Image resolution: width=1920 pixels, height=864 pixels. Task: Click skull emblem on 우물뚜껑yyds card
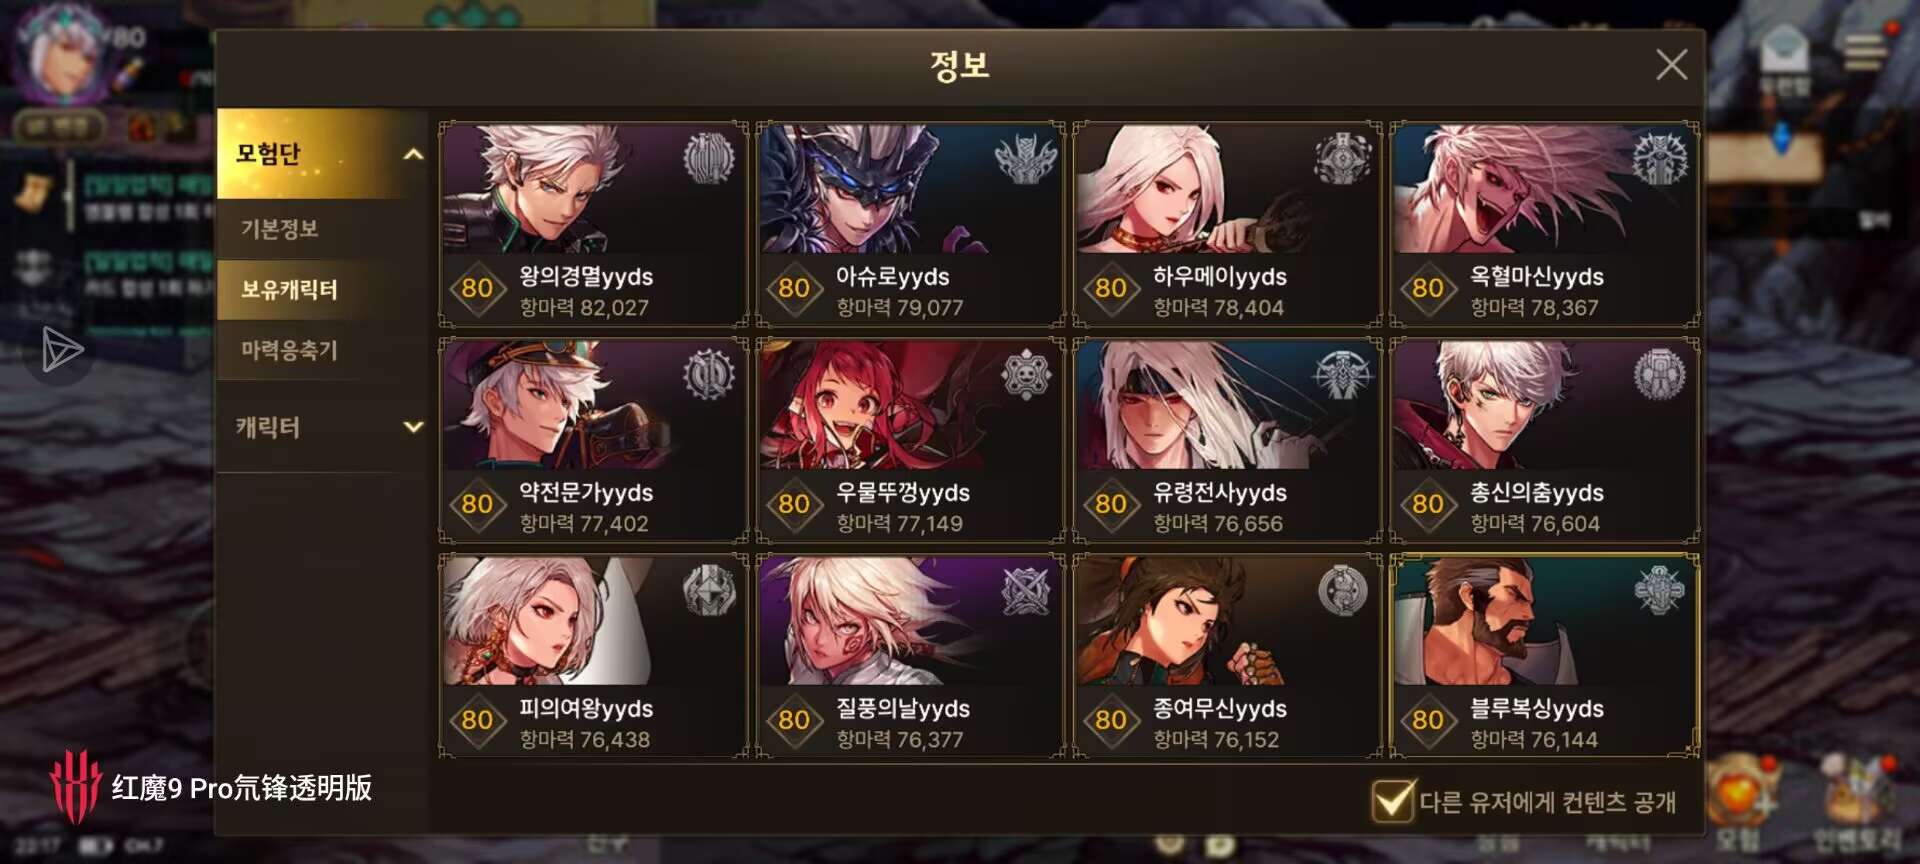1026,375
